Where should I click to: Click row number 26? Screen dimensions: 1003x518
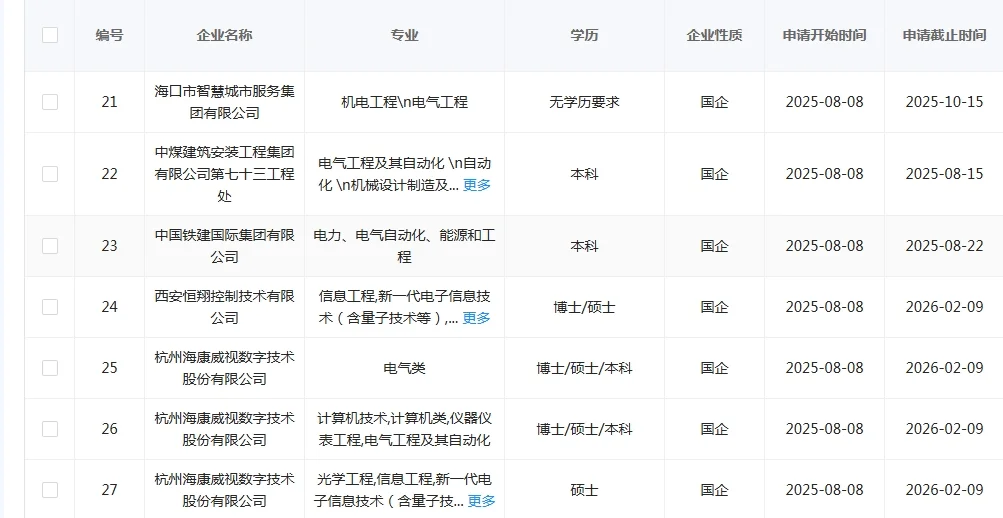coord(109,428)
